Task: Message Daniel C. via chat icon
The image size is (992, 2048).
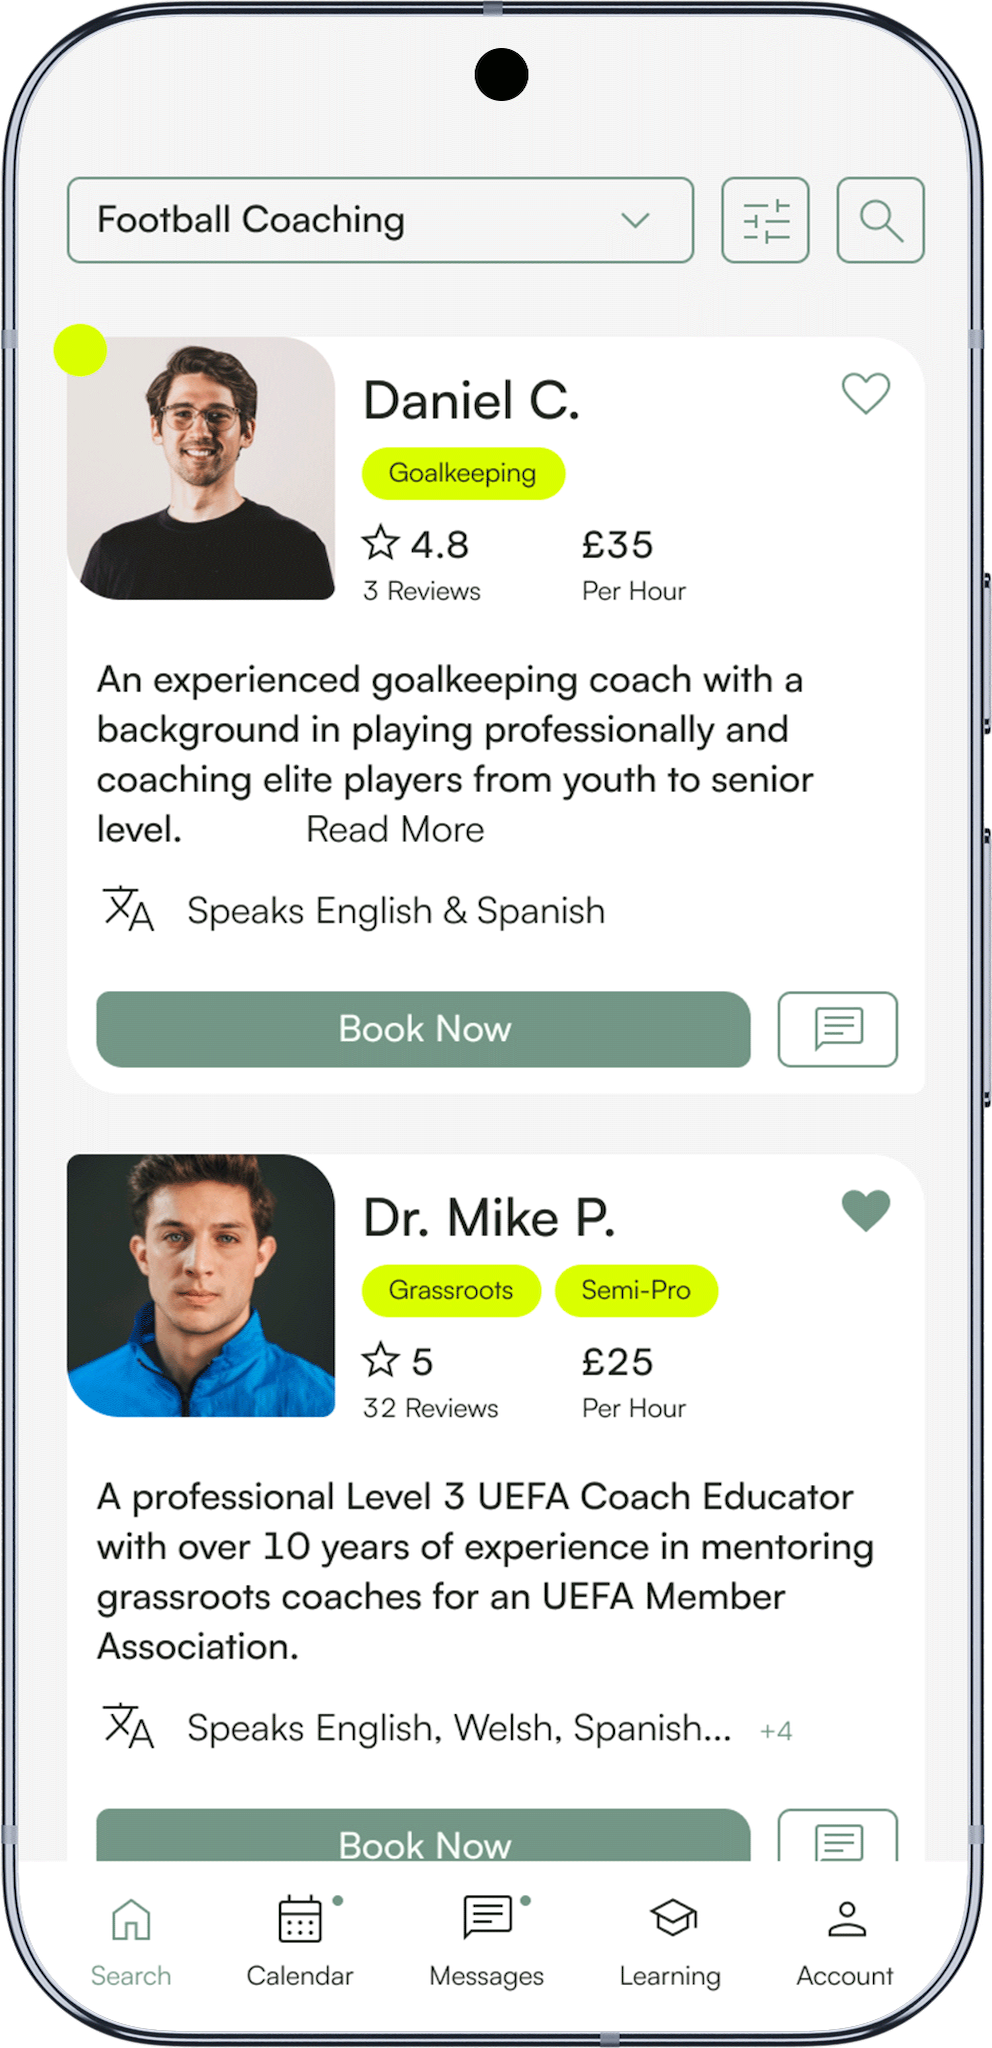Action: click(838, 1029)
